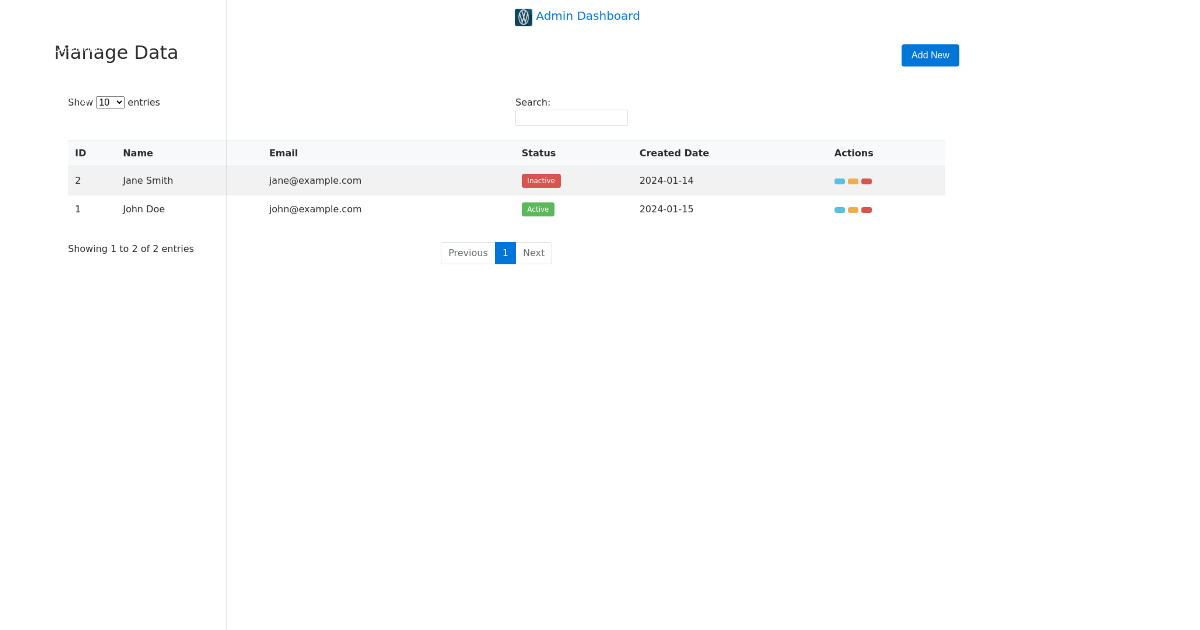
Task: Focus the Search input field
Action: pyautogui.click(x=571, y=118)
